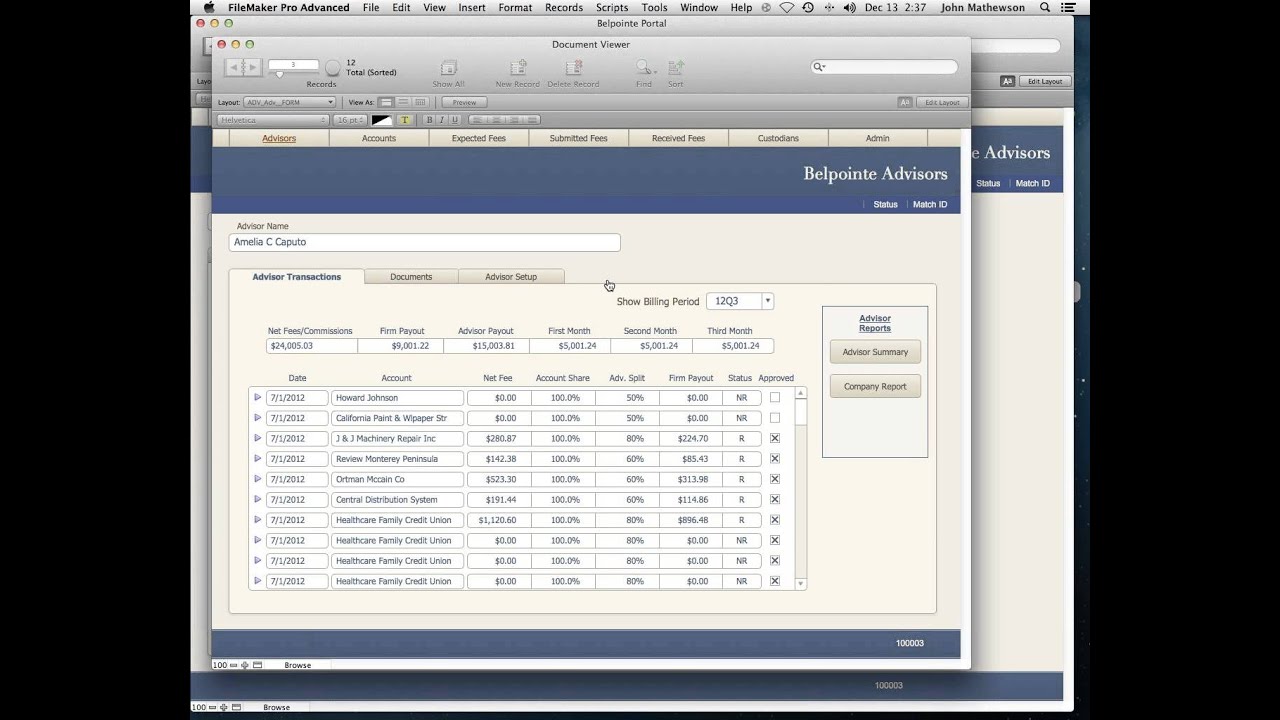The width and height of the screenshot is (1280, 720).
Task: Apply Bold formatting
Action: (429, 120)
